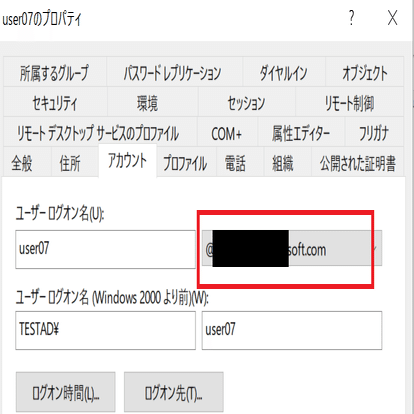Click the ログオン先(T)... button

pos(174,392)
